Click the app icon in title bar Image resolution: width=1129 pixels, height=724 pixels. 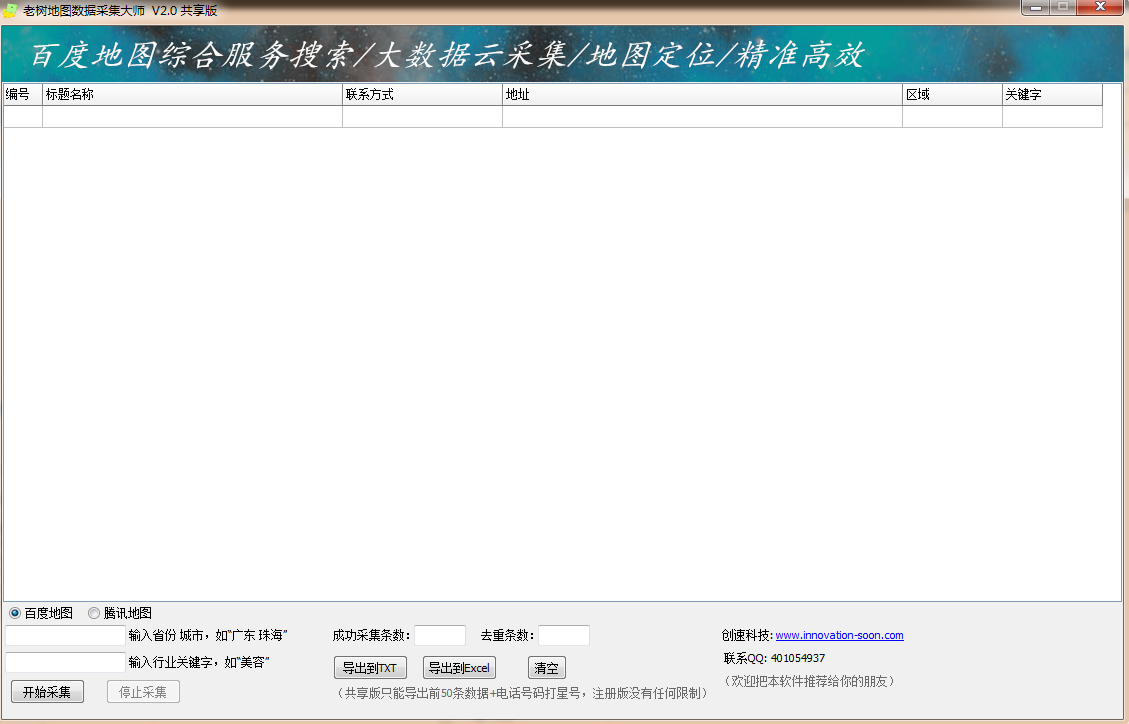click(x=10, y=11)
